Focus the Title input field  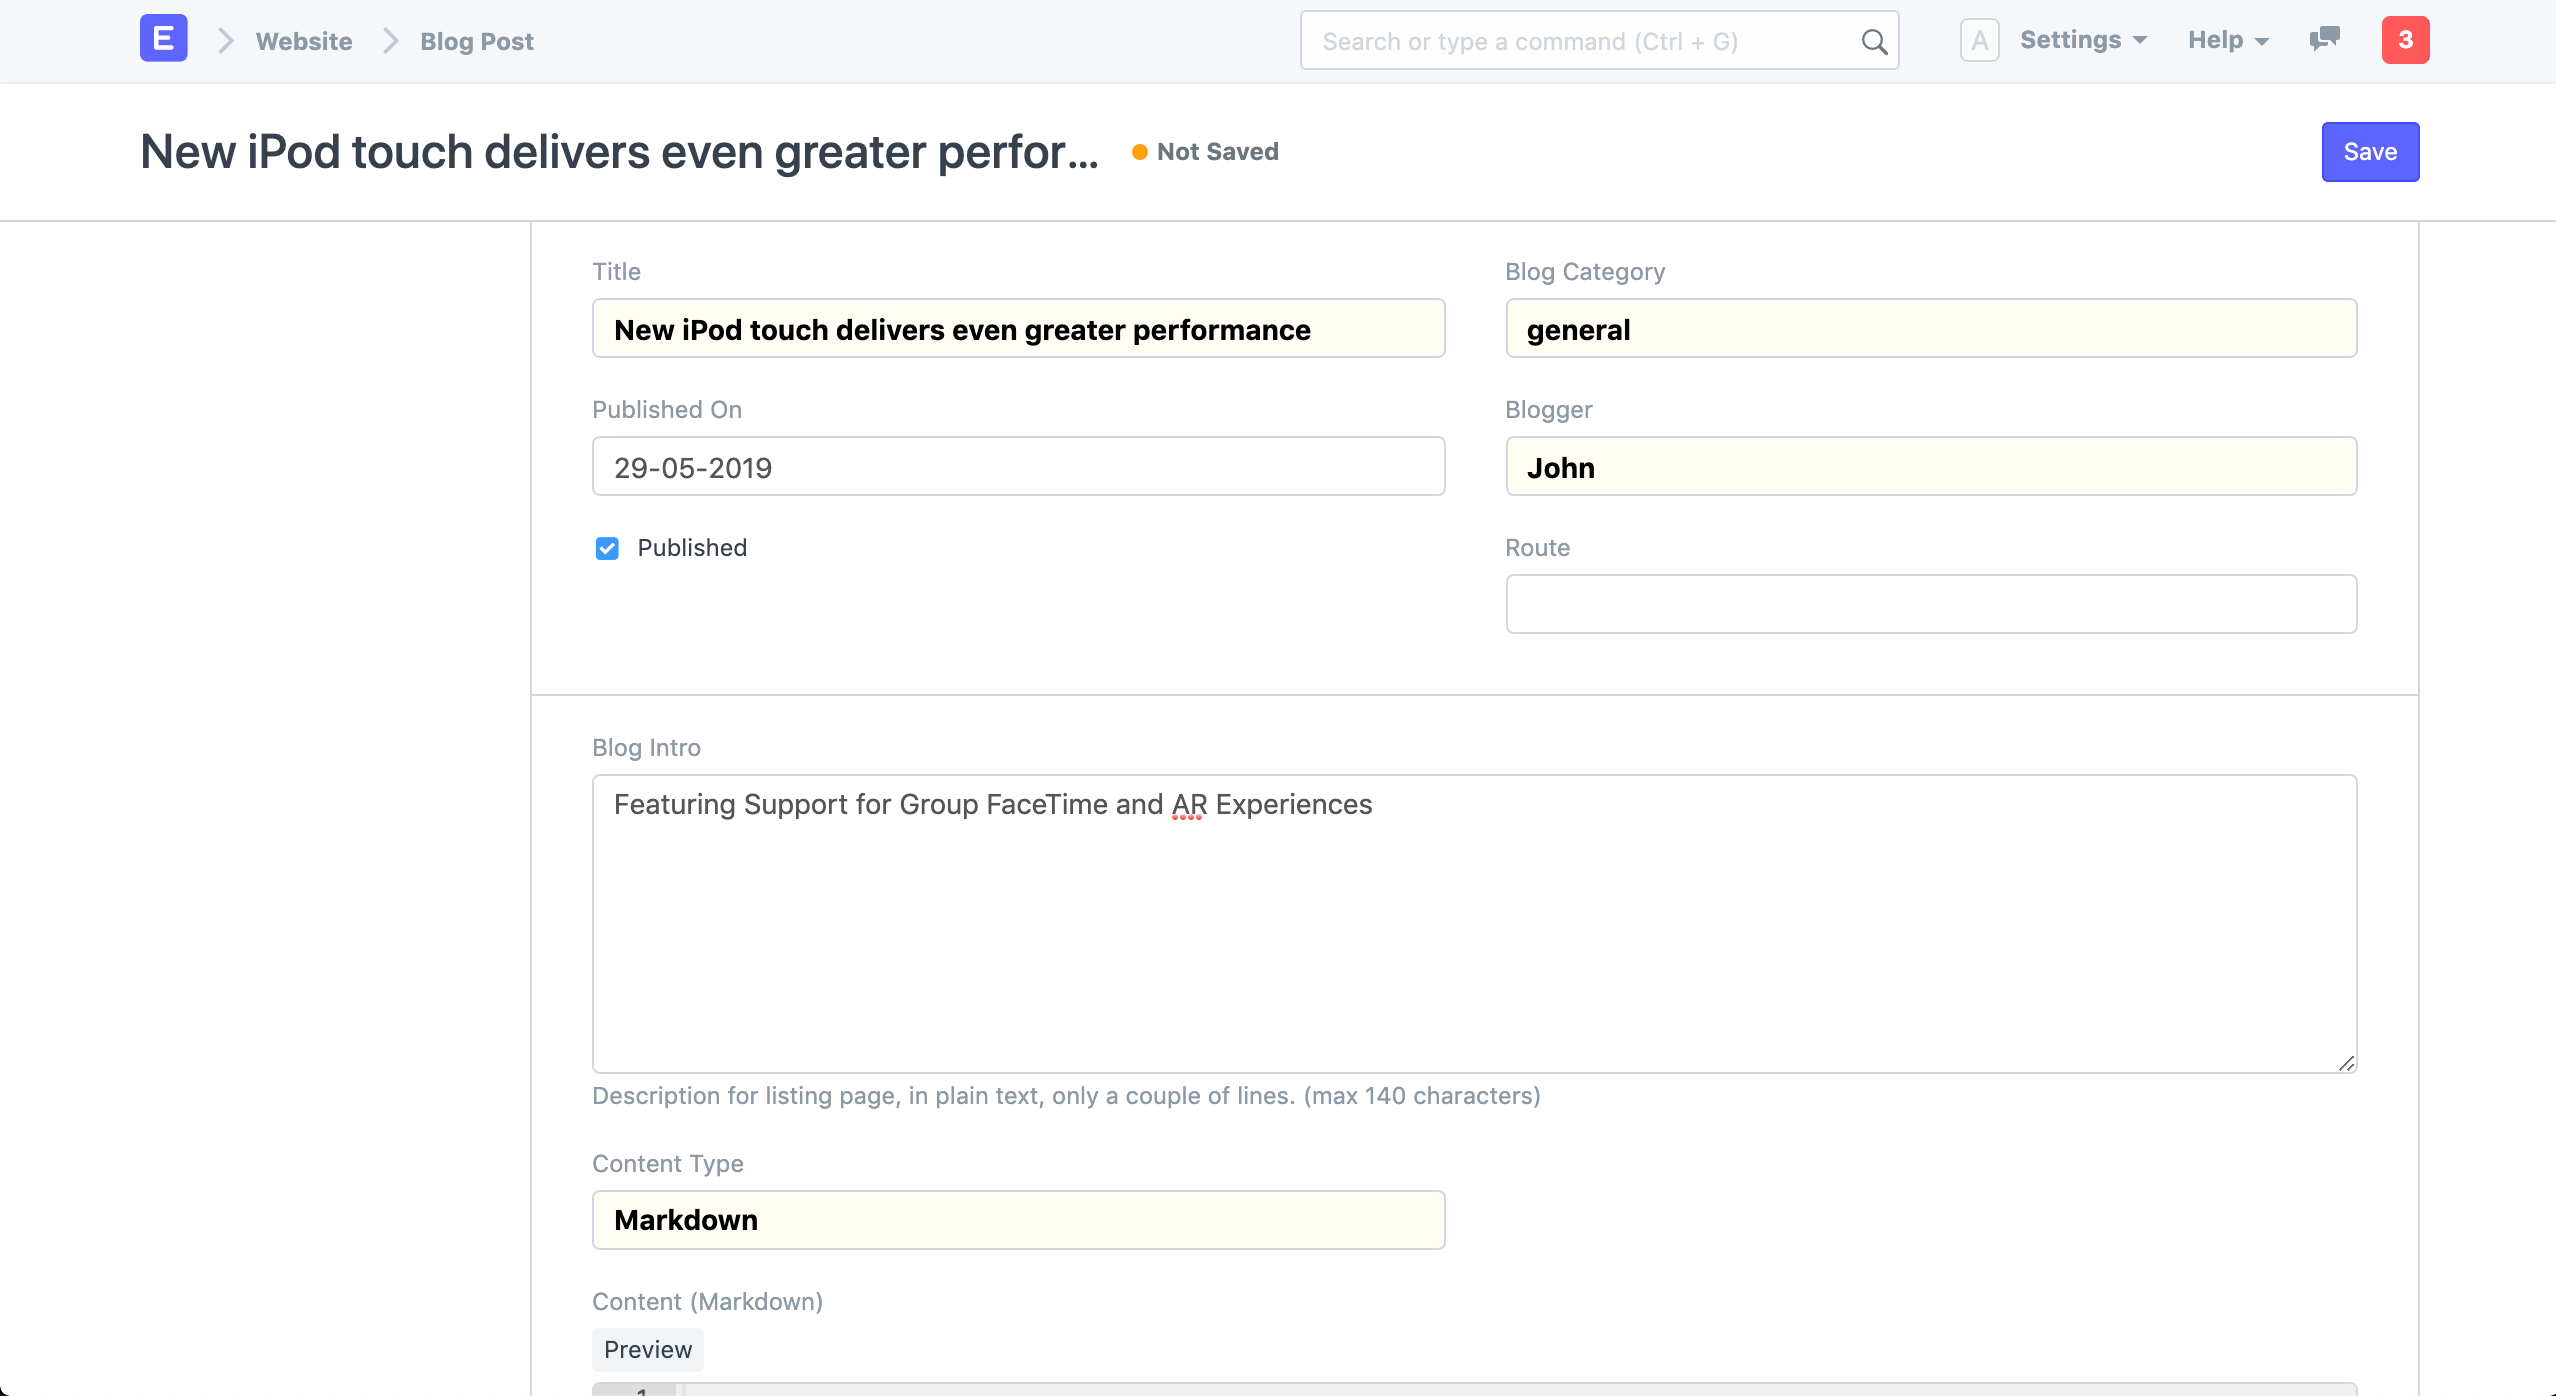coord(1018,329)
